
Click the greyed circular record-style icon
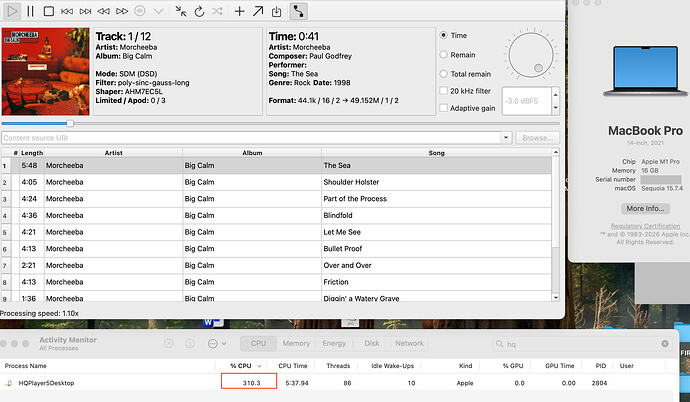click(x=140, y=11)
